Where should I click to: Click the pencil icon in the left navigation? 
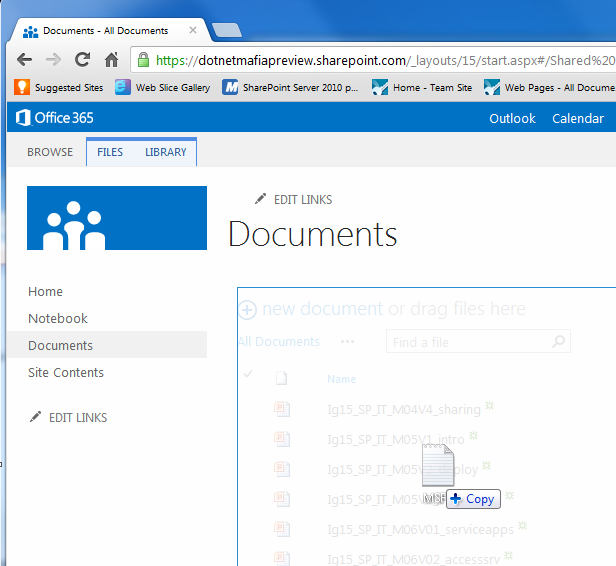click(x=35, y=417)
